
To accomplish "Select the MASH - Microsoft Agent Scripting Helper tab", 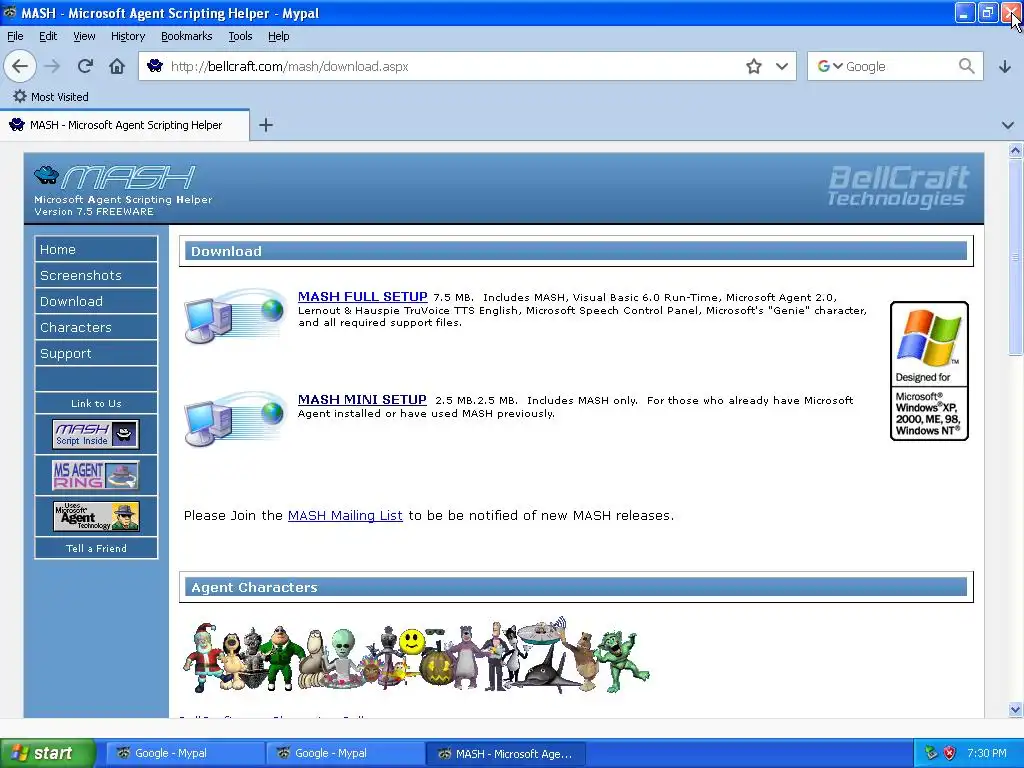I will click(124, 125).
